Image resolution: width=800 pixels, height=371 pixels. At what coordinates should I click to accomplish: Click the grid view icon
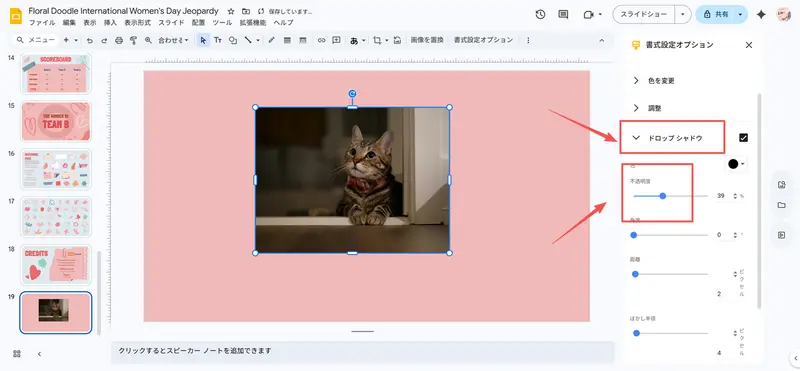click(16, 354)
